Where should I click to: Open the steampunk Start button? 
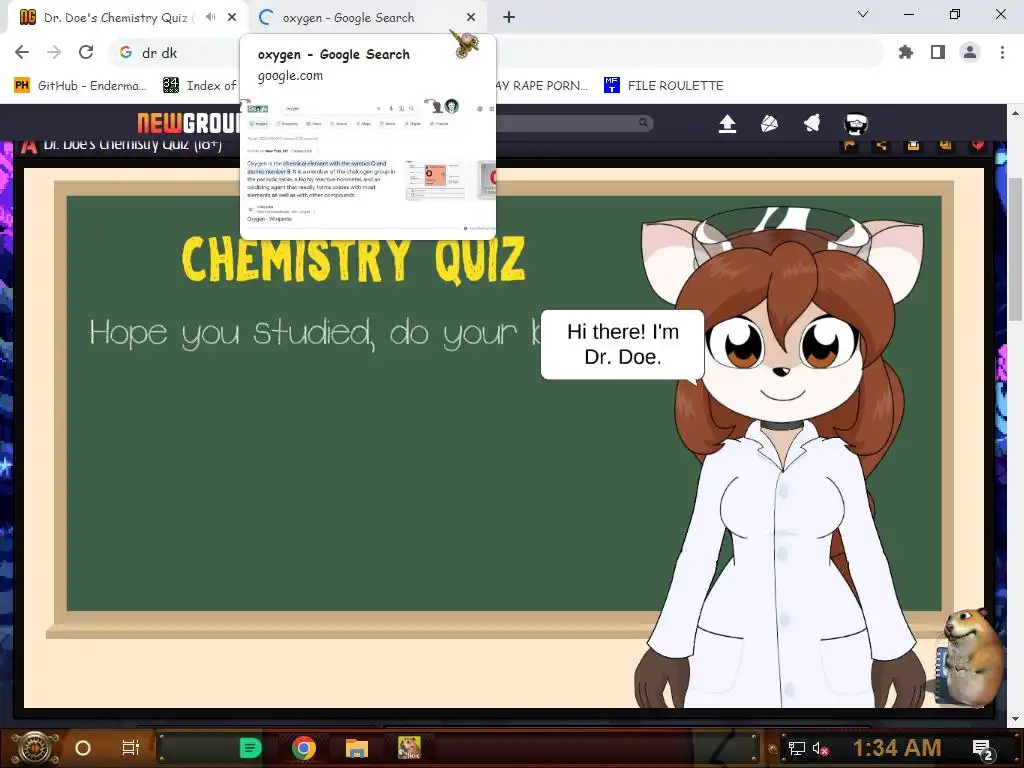(x=35, y=748)
